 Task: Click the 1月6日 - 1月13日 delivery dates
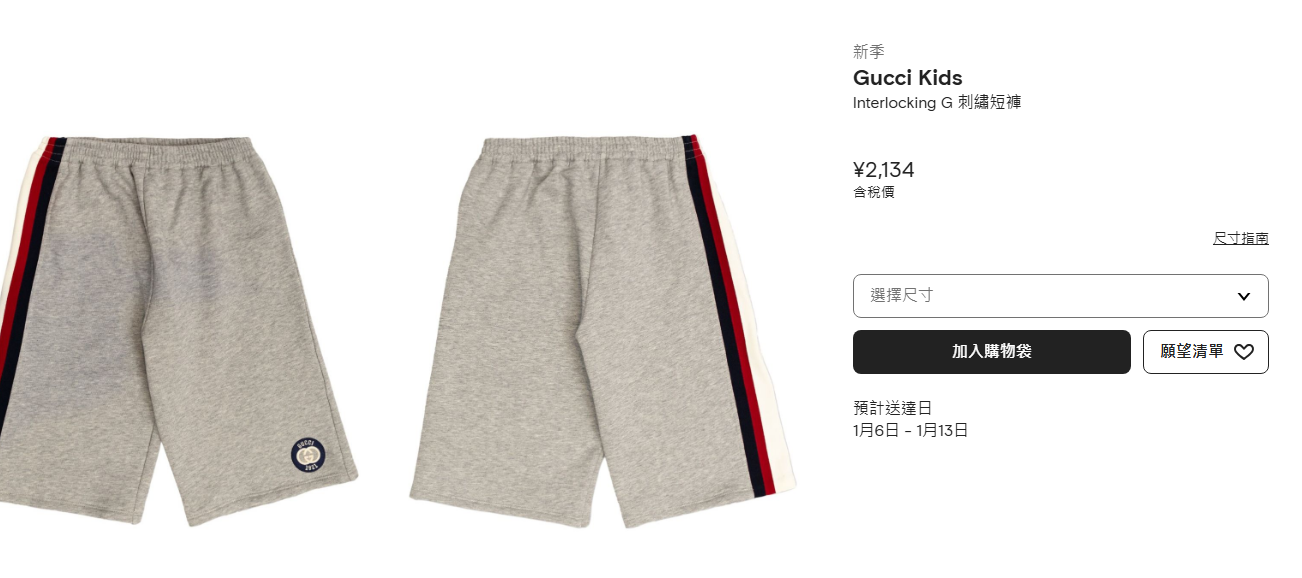tap(911, 431)
